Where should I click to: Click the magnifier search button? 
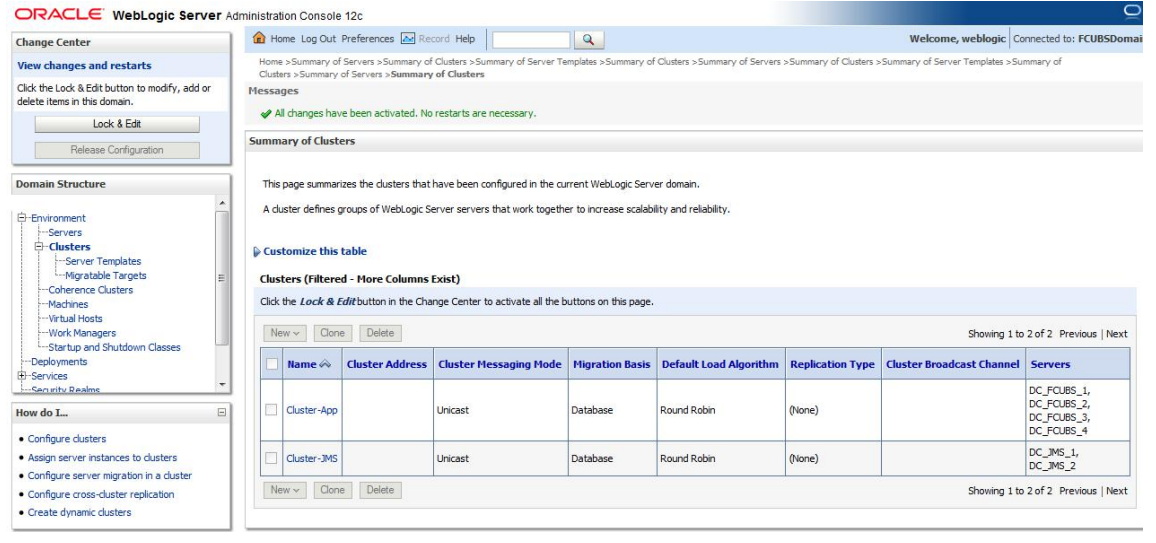(588, 40)
